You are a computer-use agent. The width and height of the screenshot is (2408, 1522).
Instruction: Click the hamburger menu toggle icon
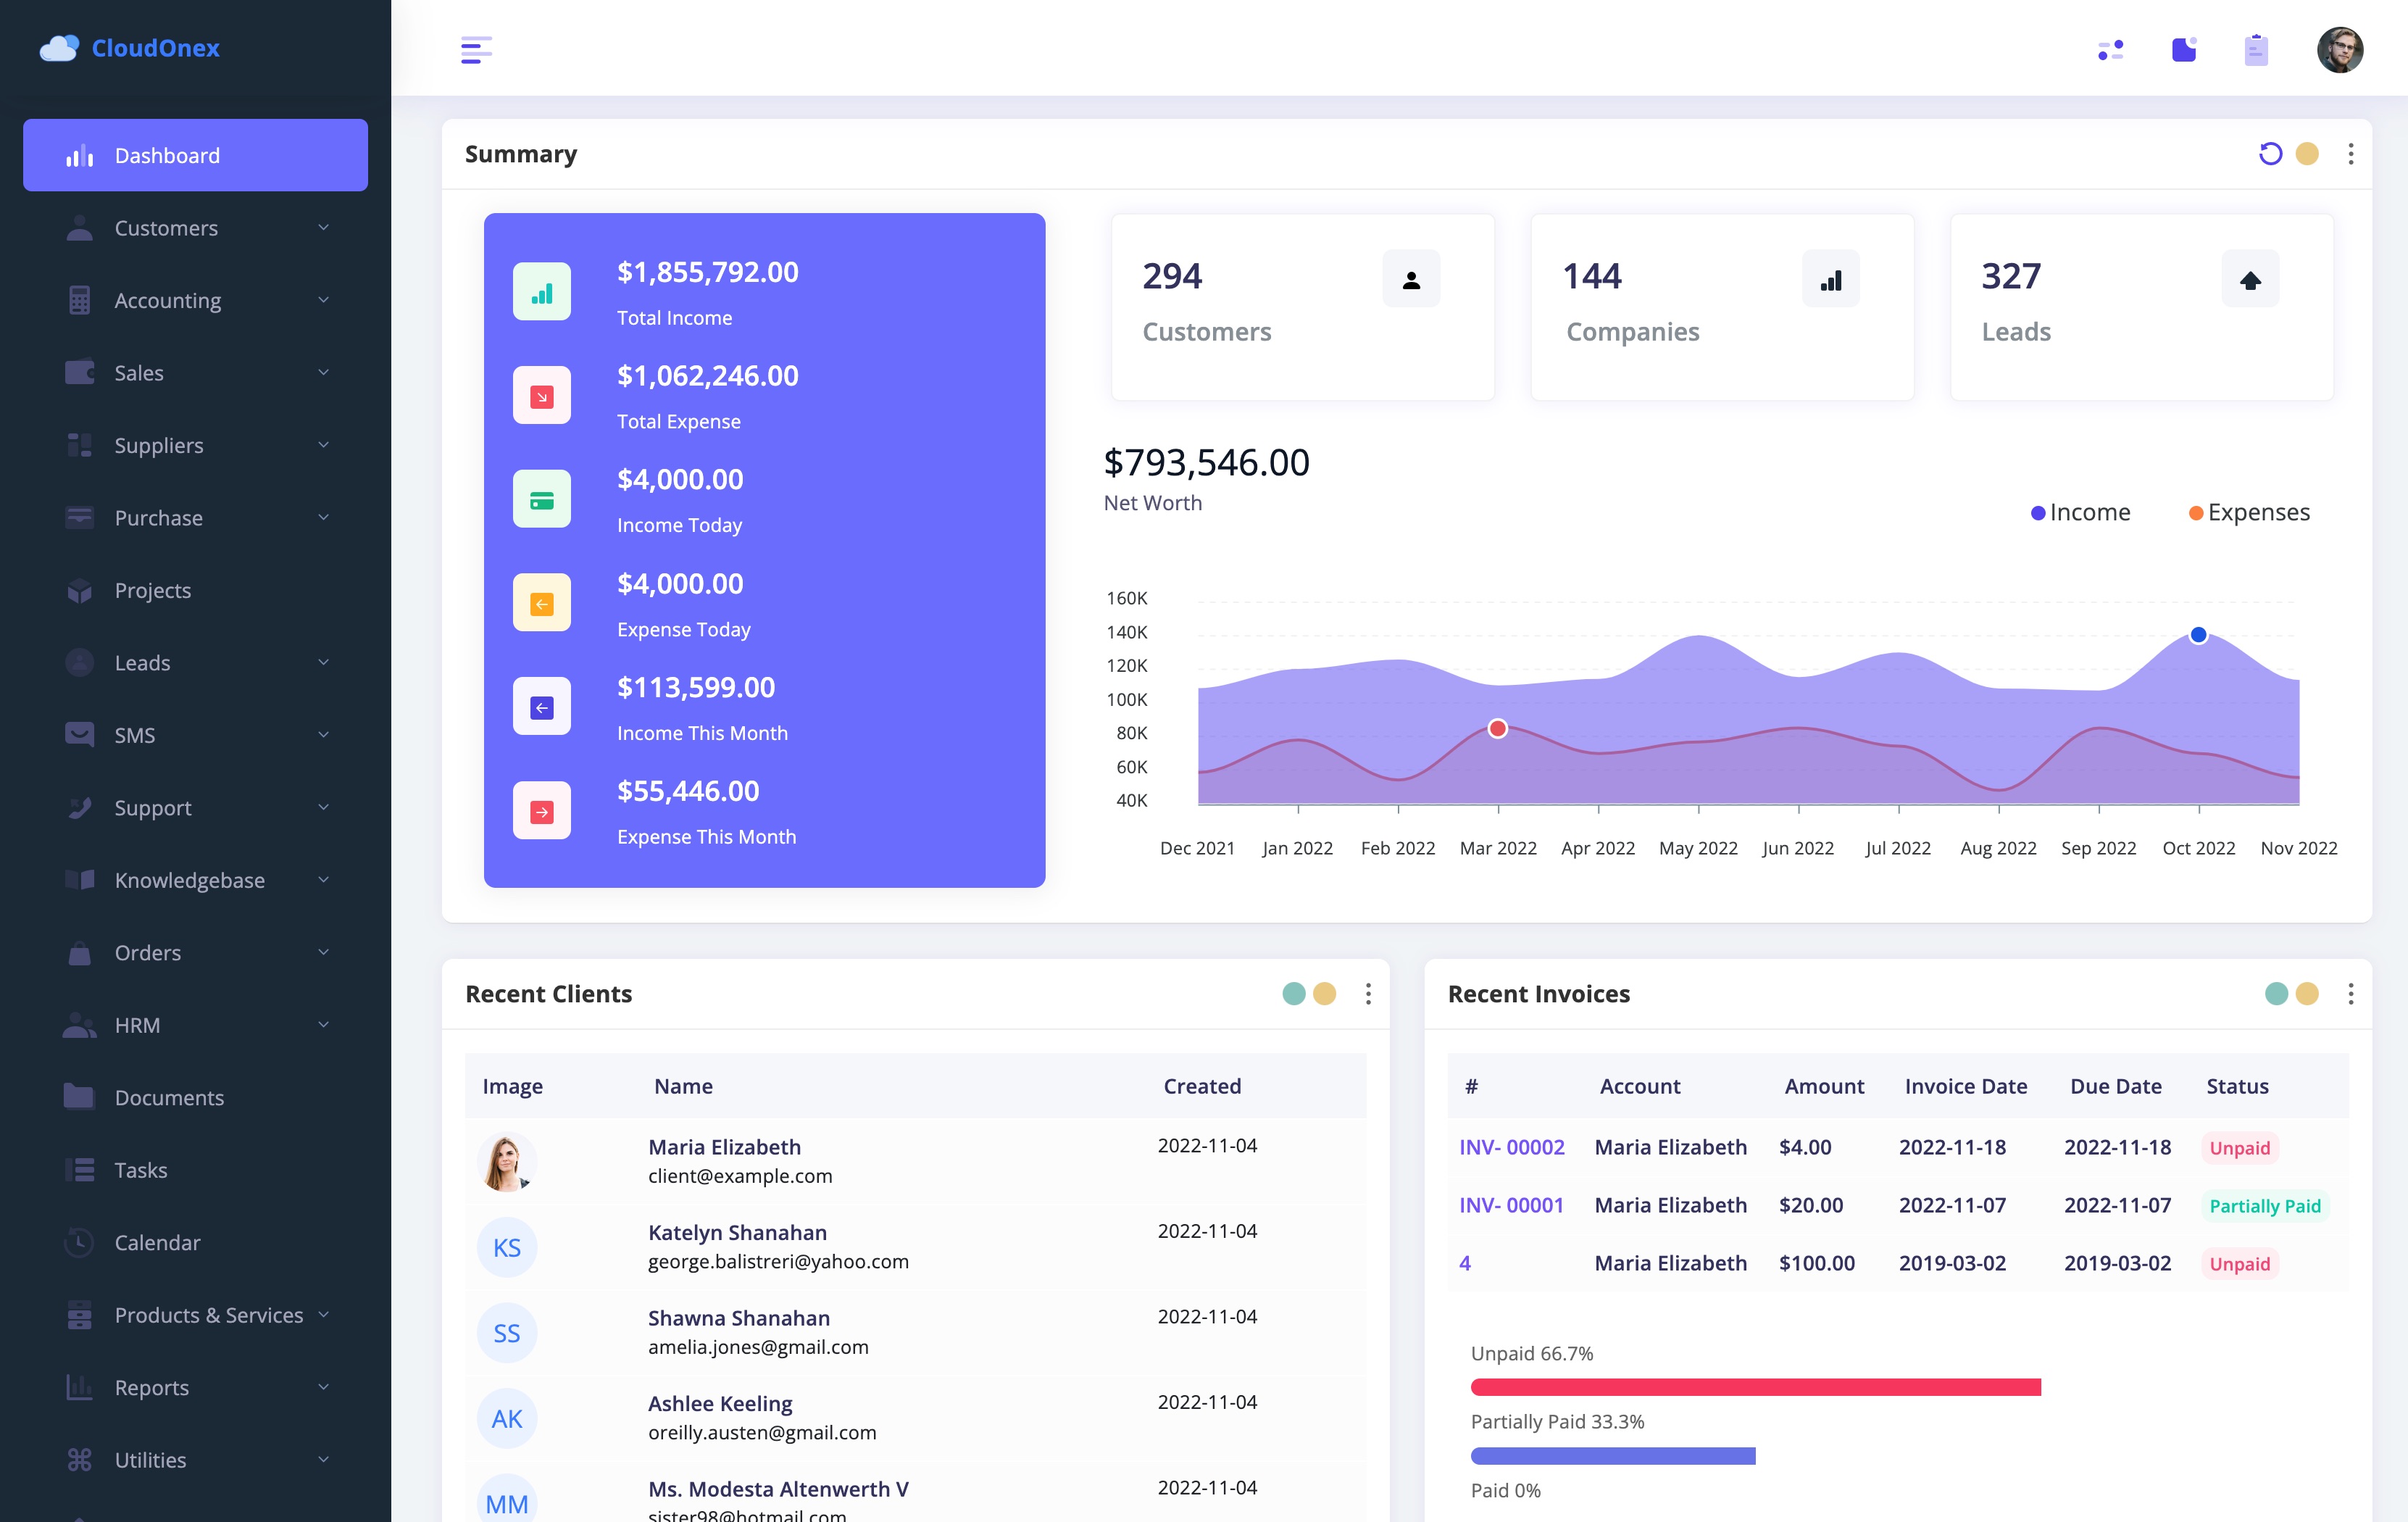coord(476,49)
